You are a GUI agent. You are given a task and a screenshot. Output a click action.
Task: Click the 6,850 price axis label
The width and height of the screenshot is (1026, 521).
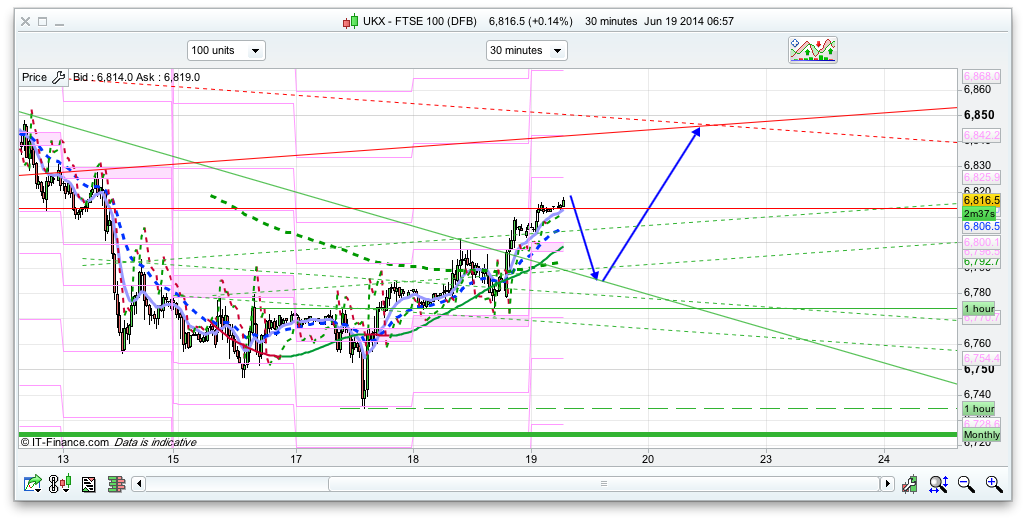(x=979, y=115)
